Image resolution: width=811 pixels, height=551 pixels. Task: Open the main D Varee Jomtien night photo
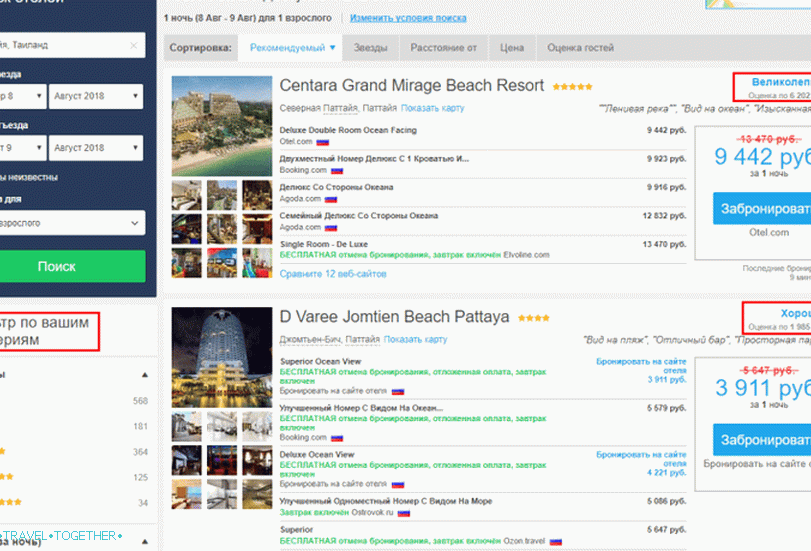[x=222, y=358]
